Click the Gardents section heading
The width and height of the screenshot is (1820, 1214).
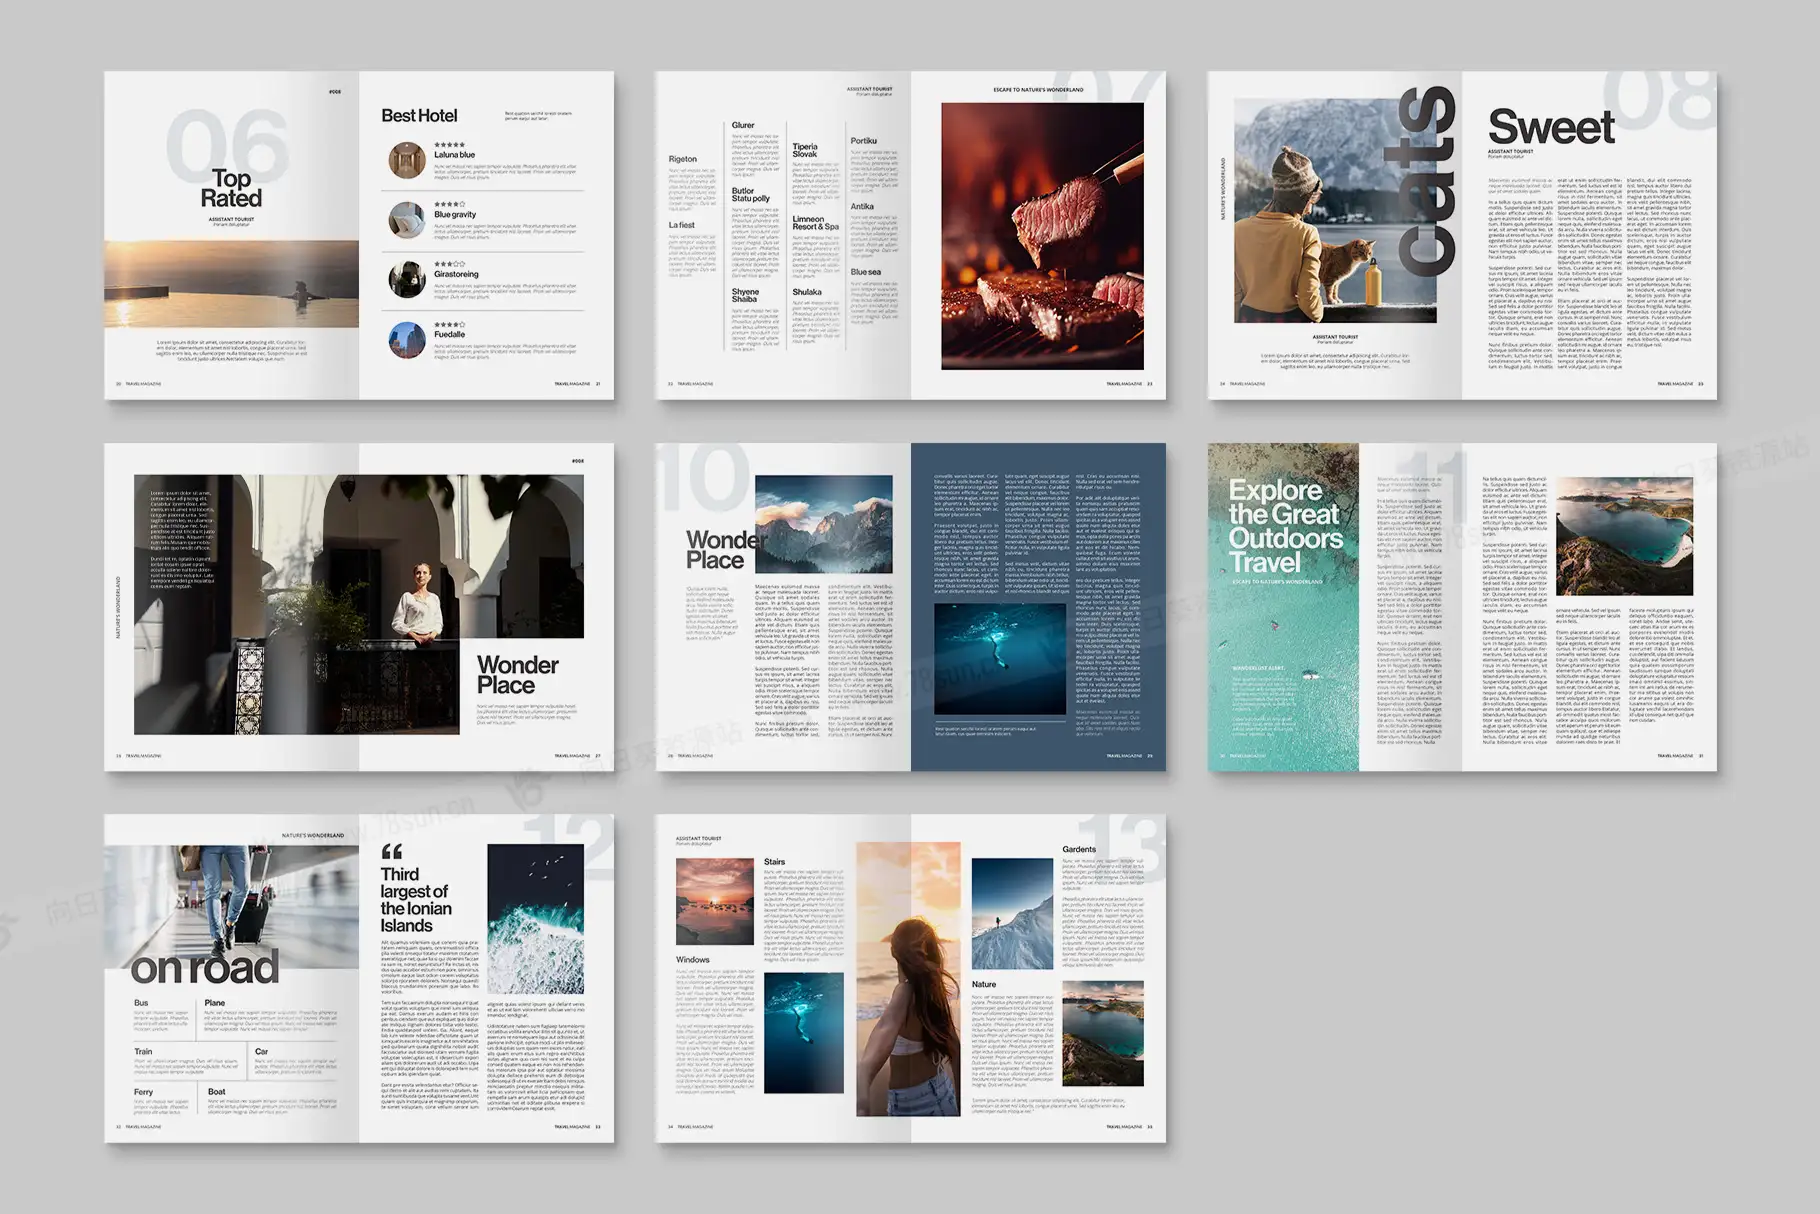pos(1079,849)
